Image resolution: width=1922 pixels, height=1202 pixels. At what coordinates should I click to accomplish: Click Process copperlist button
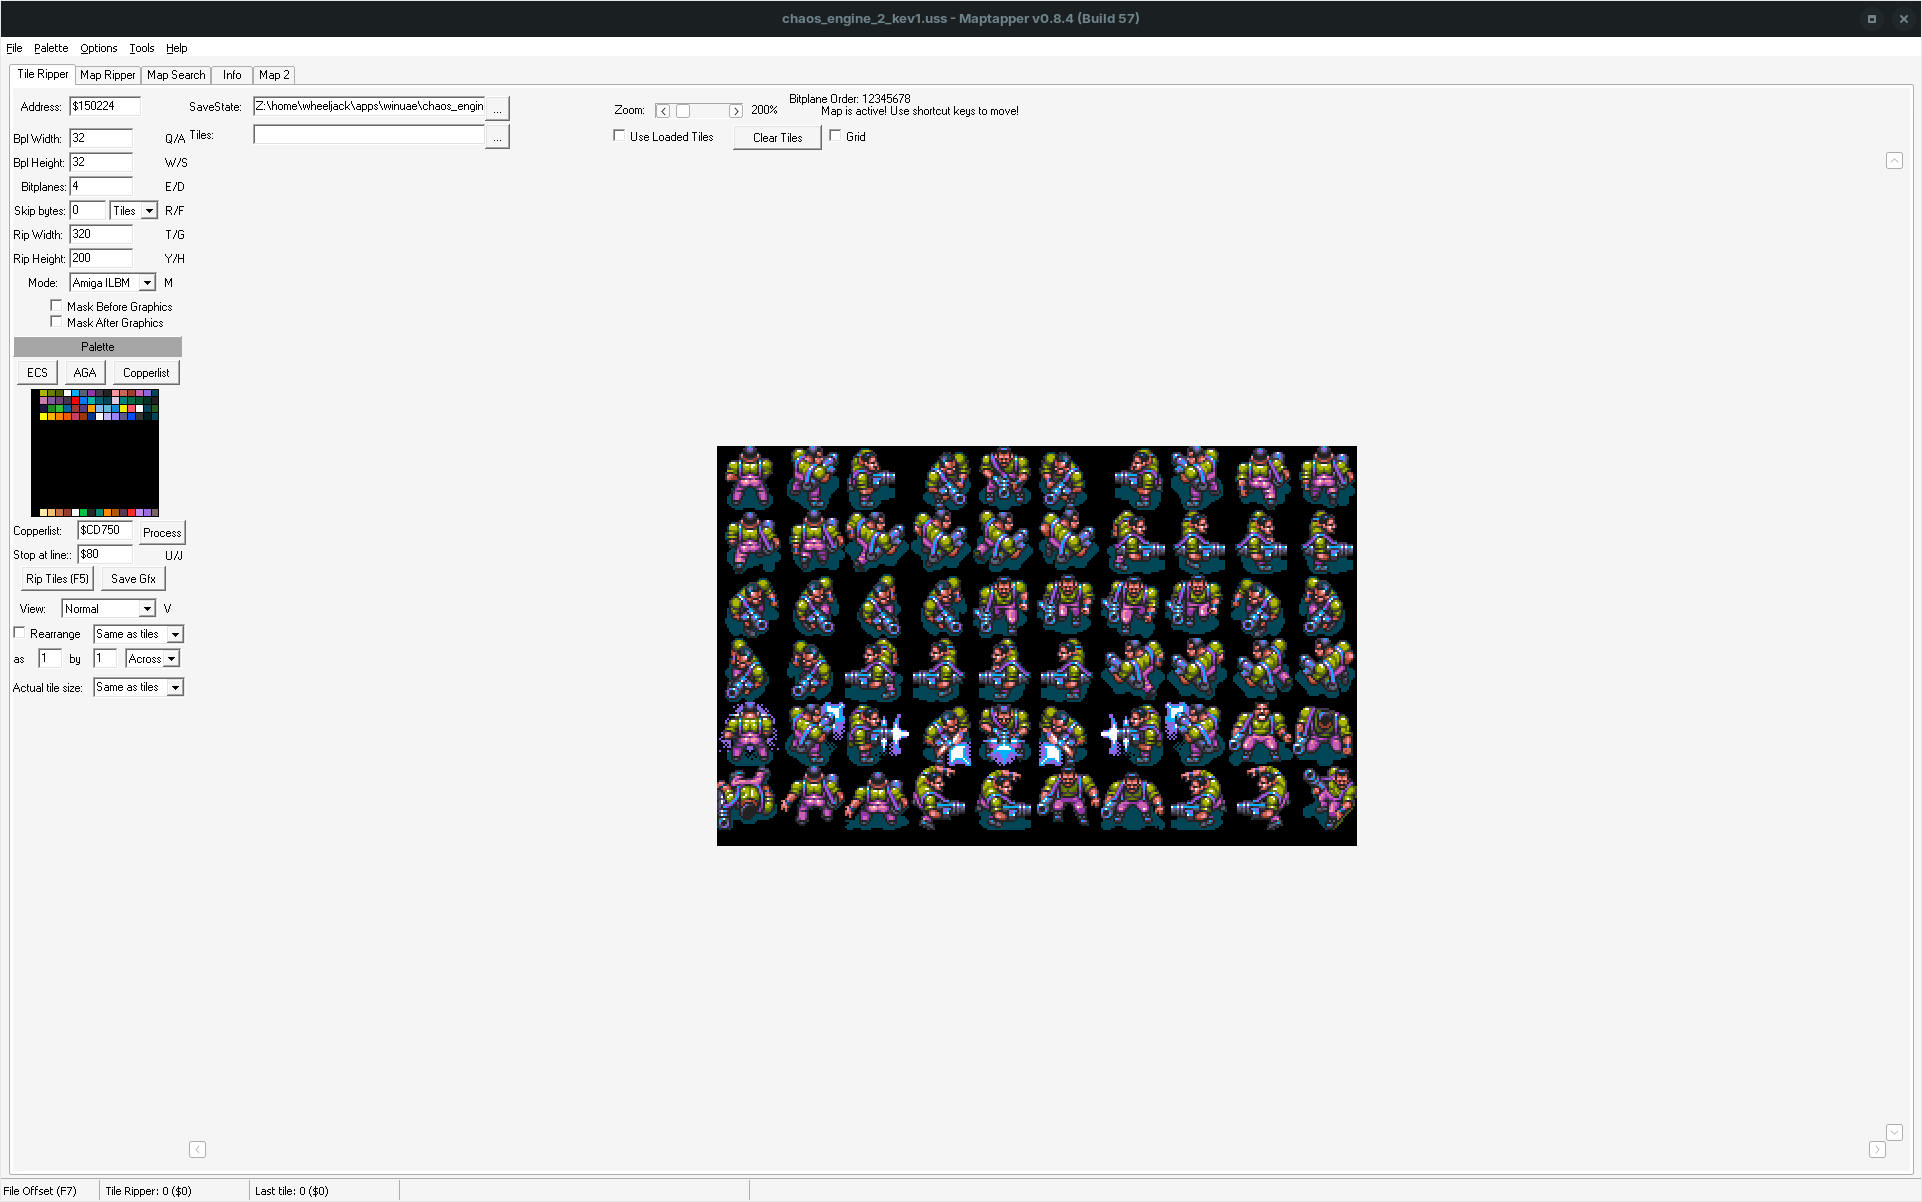pos(162,533)
